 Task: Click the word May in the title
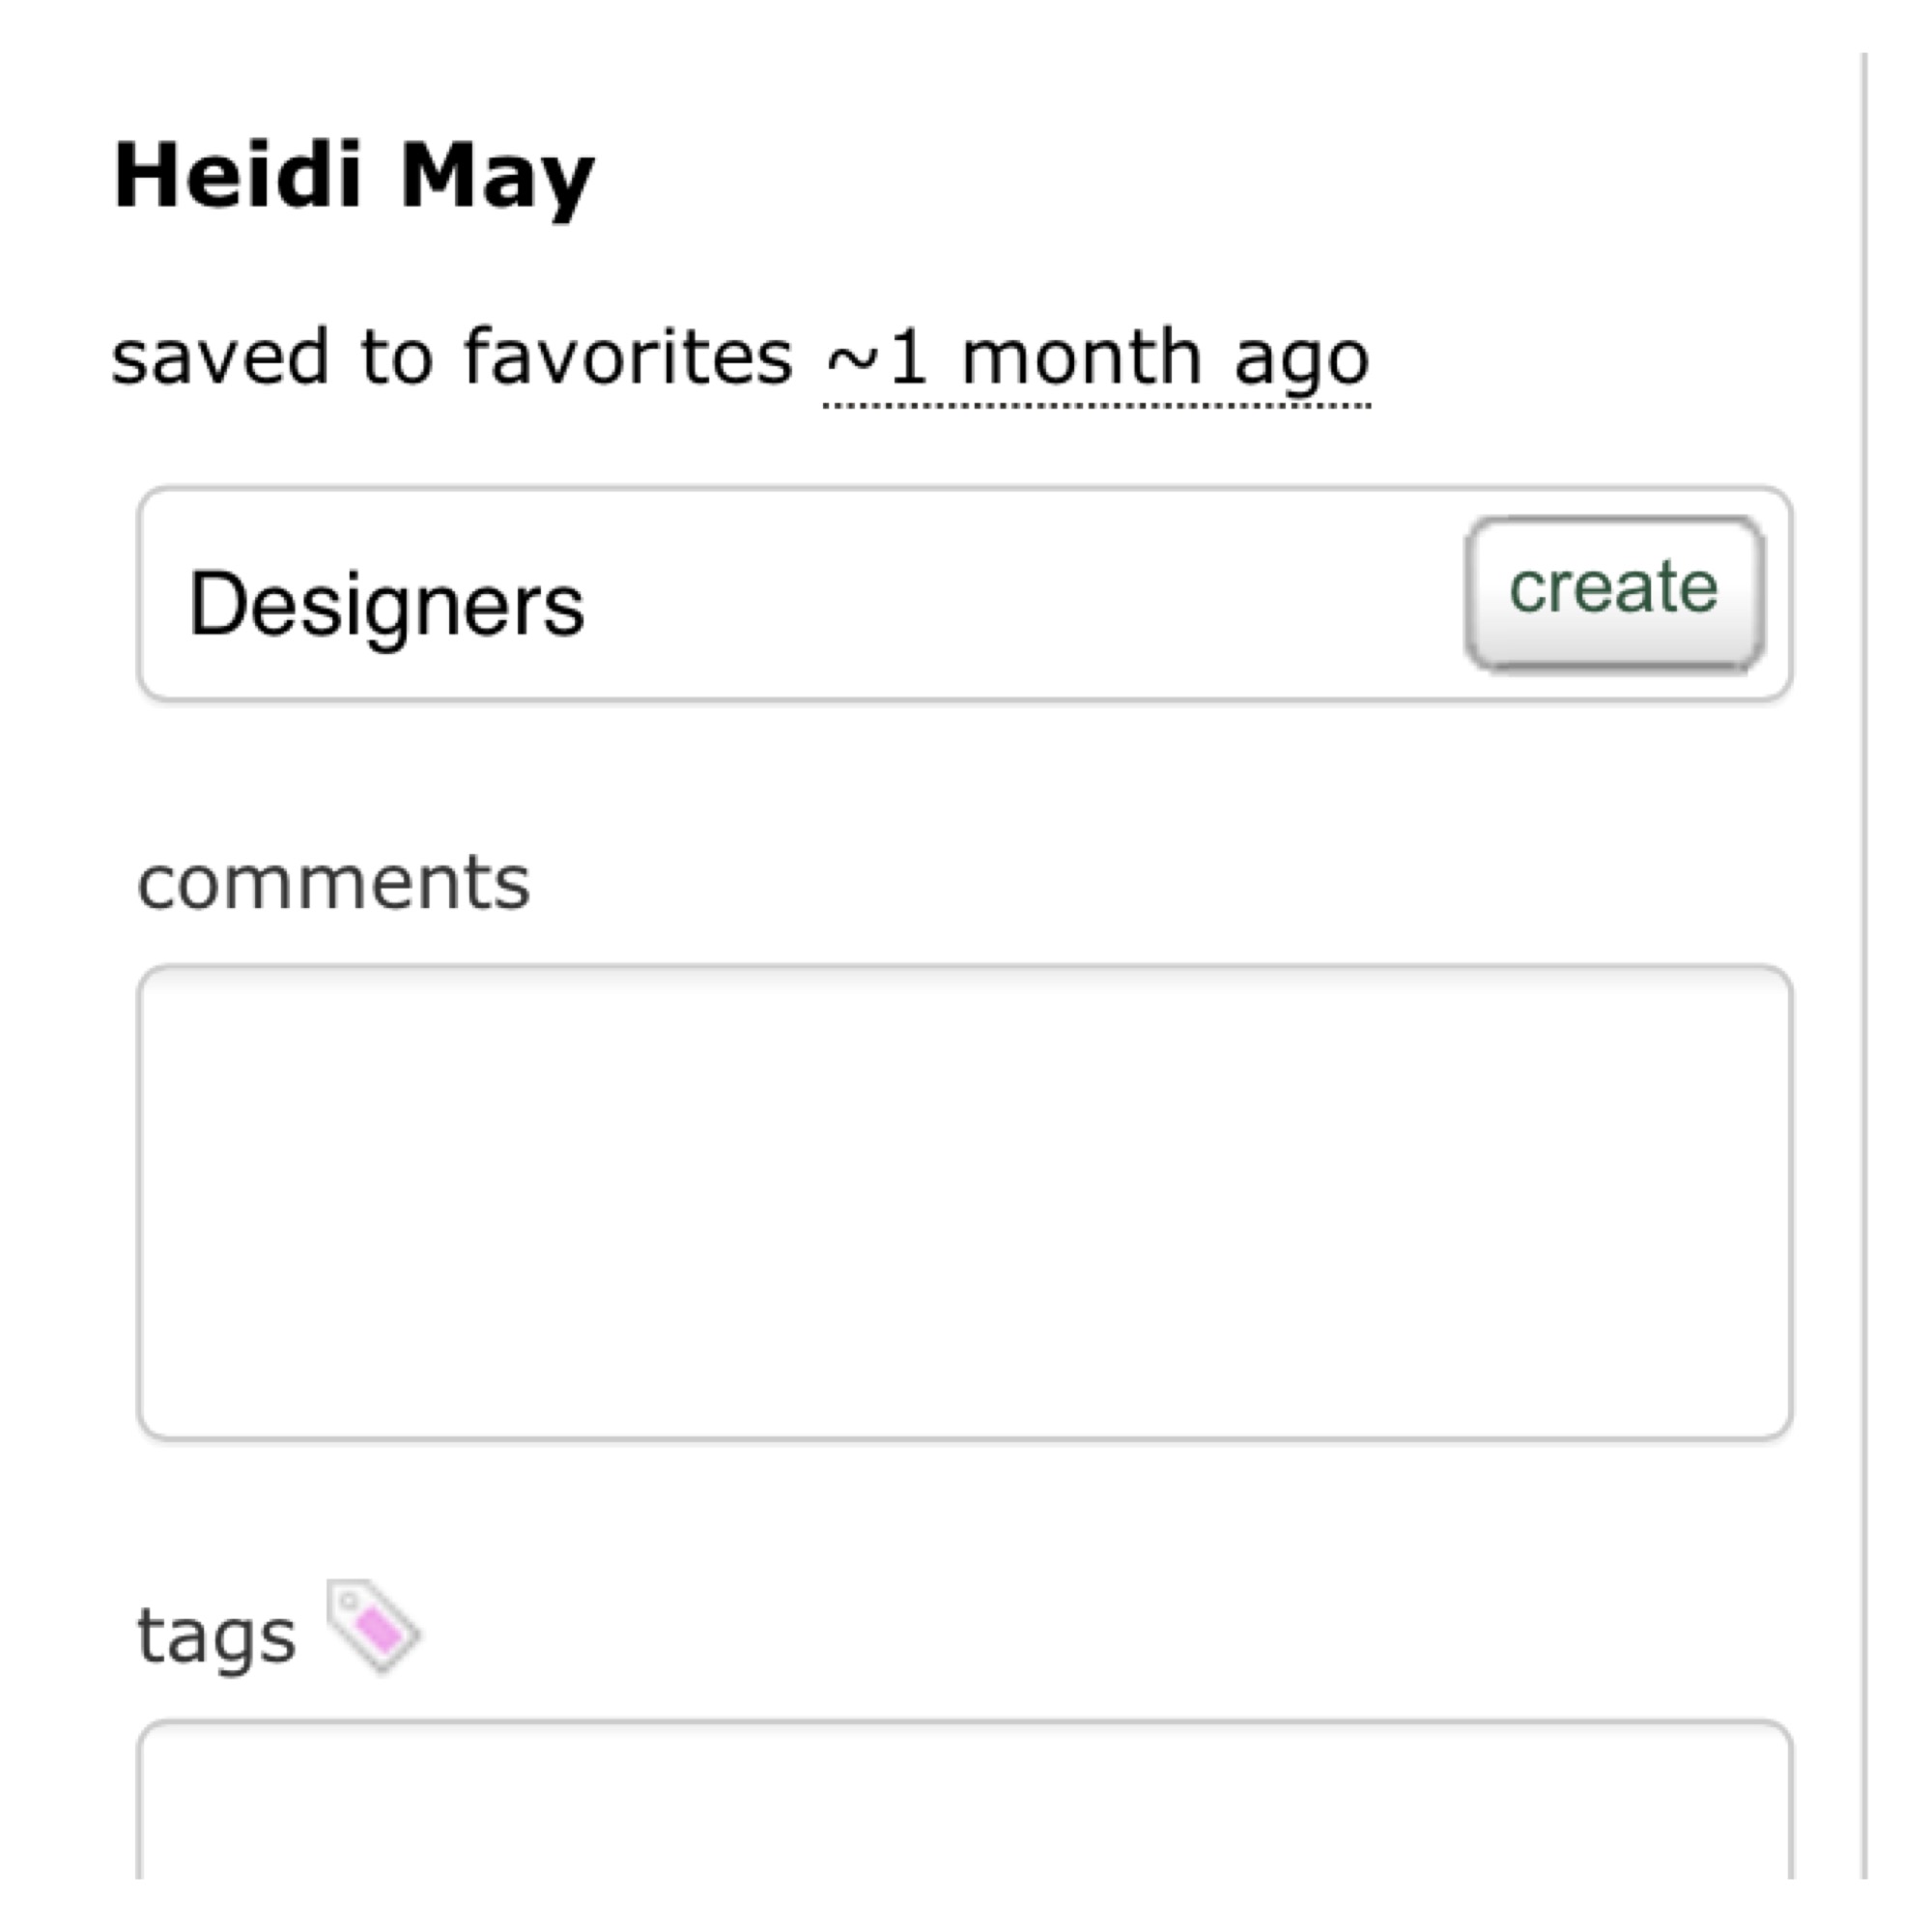[497, 180]
